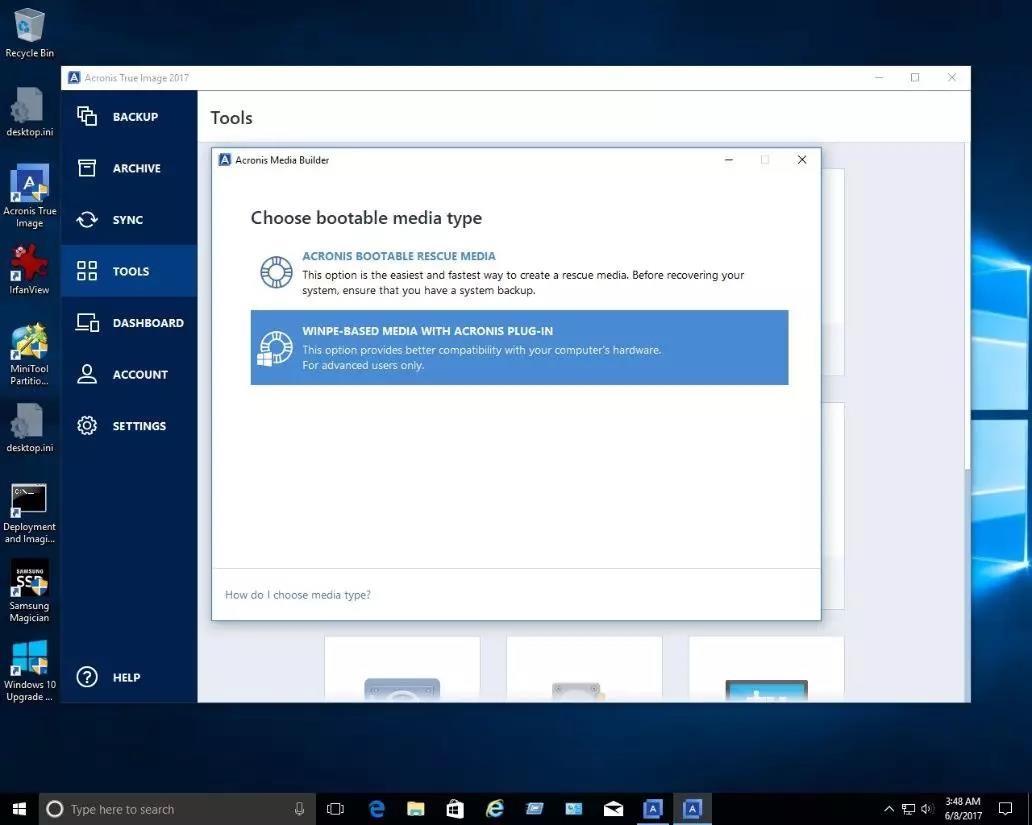Open the Samsung Magician desktop shortcut
This screenshot has width=1032, height=825.
[29, 590]
